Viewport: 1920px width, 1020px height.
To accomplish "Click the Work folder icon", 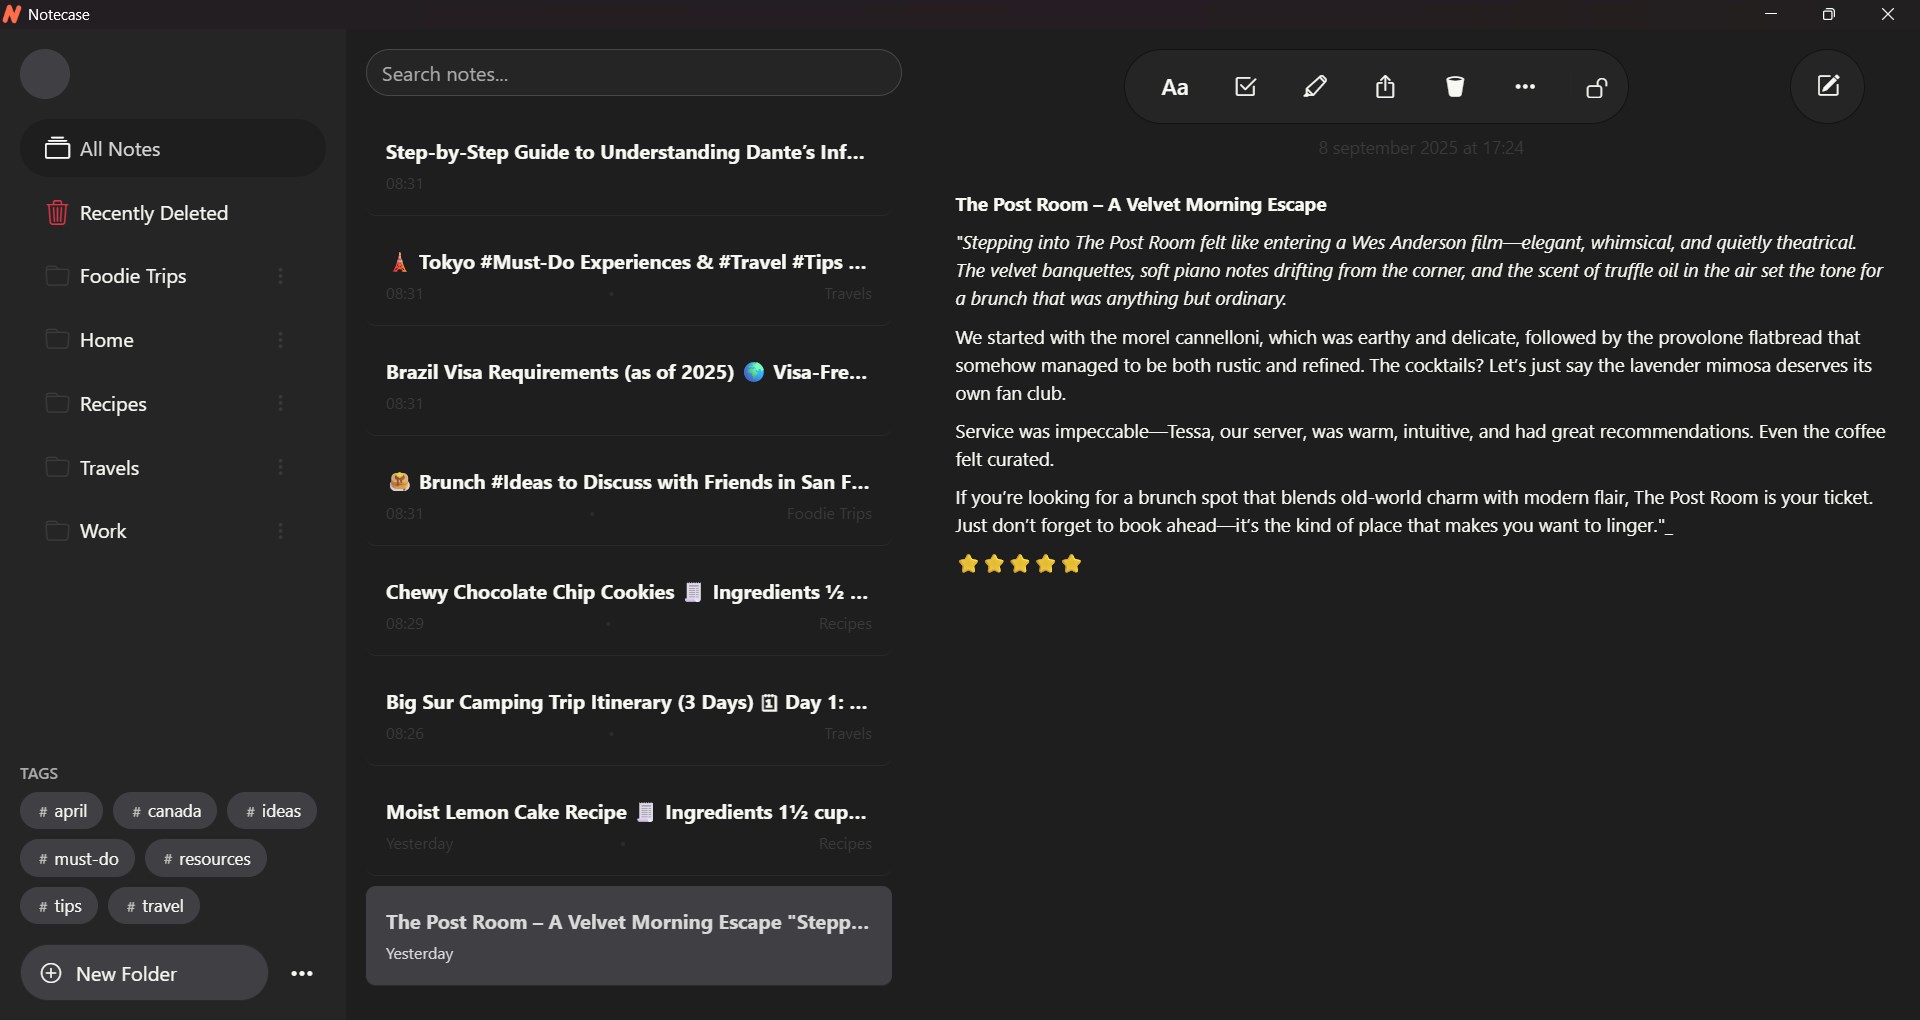I will click(57, 531).
